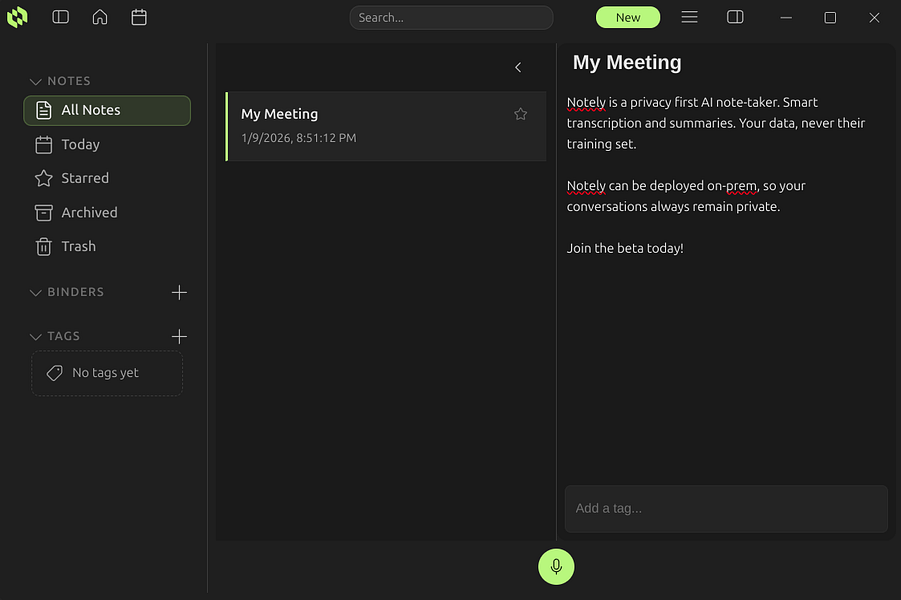901x600 pixels.
Task: Add a new binder with plus icon
Action: coord(179,293)
